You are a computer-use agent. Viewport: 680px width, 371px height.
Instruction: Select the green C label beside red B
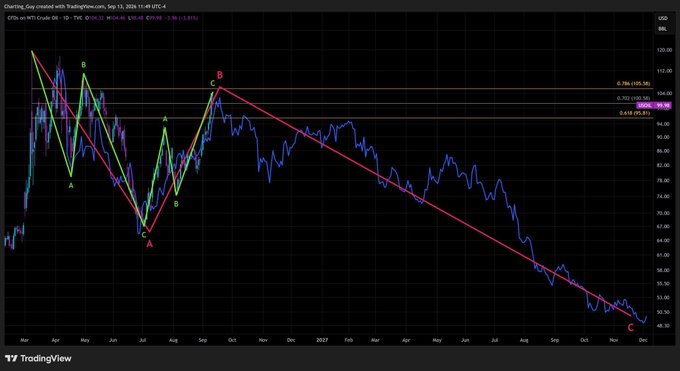pyautogui.click(x=212, y=83)
